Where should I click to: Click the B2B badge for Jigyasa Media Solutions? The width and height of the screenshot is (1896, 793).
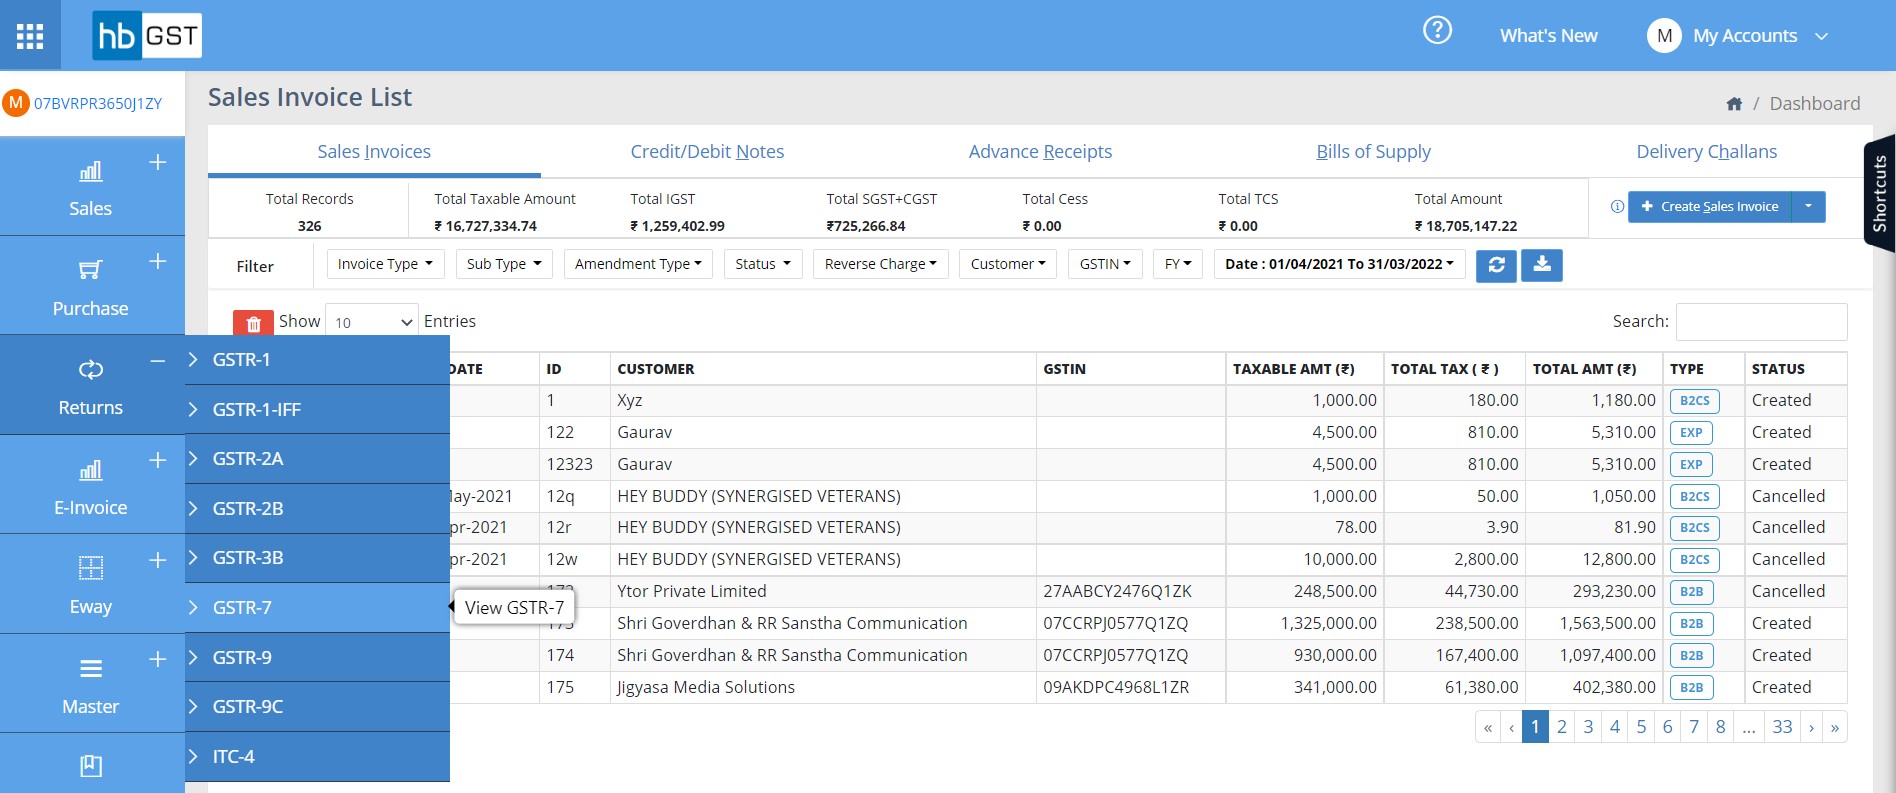(x=1692, y=688)
